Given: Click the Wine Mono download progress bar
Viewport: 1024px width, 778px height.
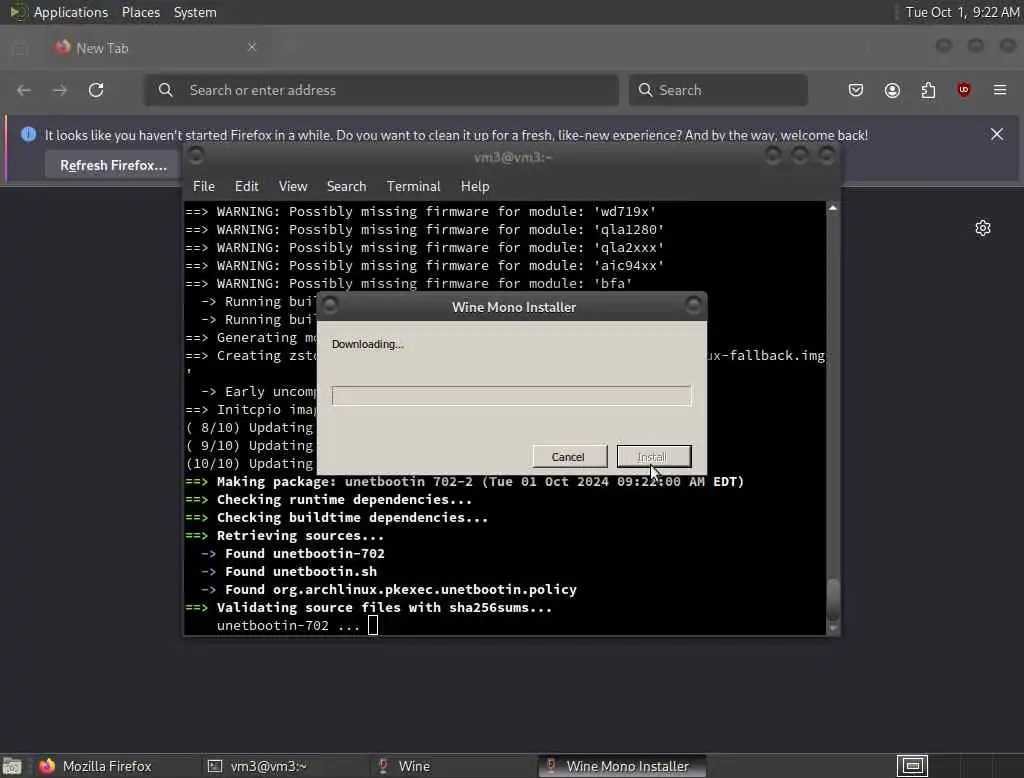Looking at the screenshot, I should click(511, 396).
